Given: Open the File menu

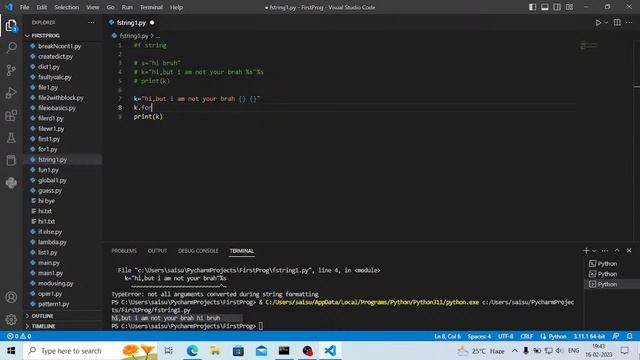Looking at the screenshot, I should pos(24,7).
